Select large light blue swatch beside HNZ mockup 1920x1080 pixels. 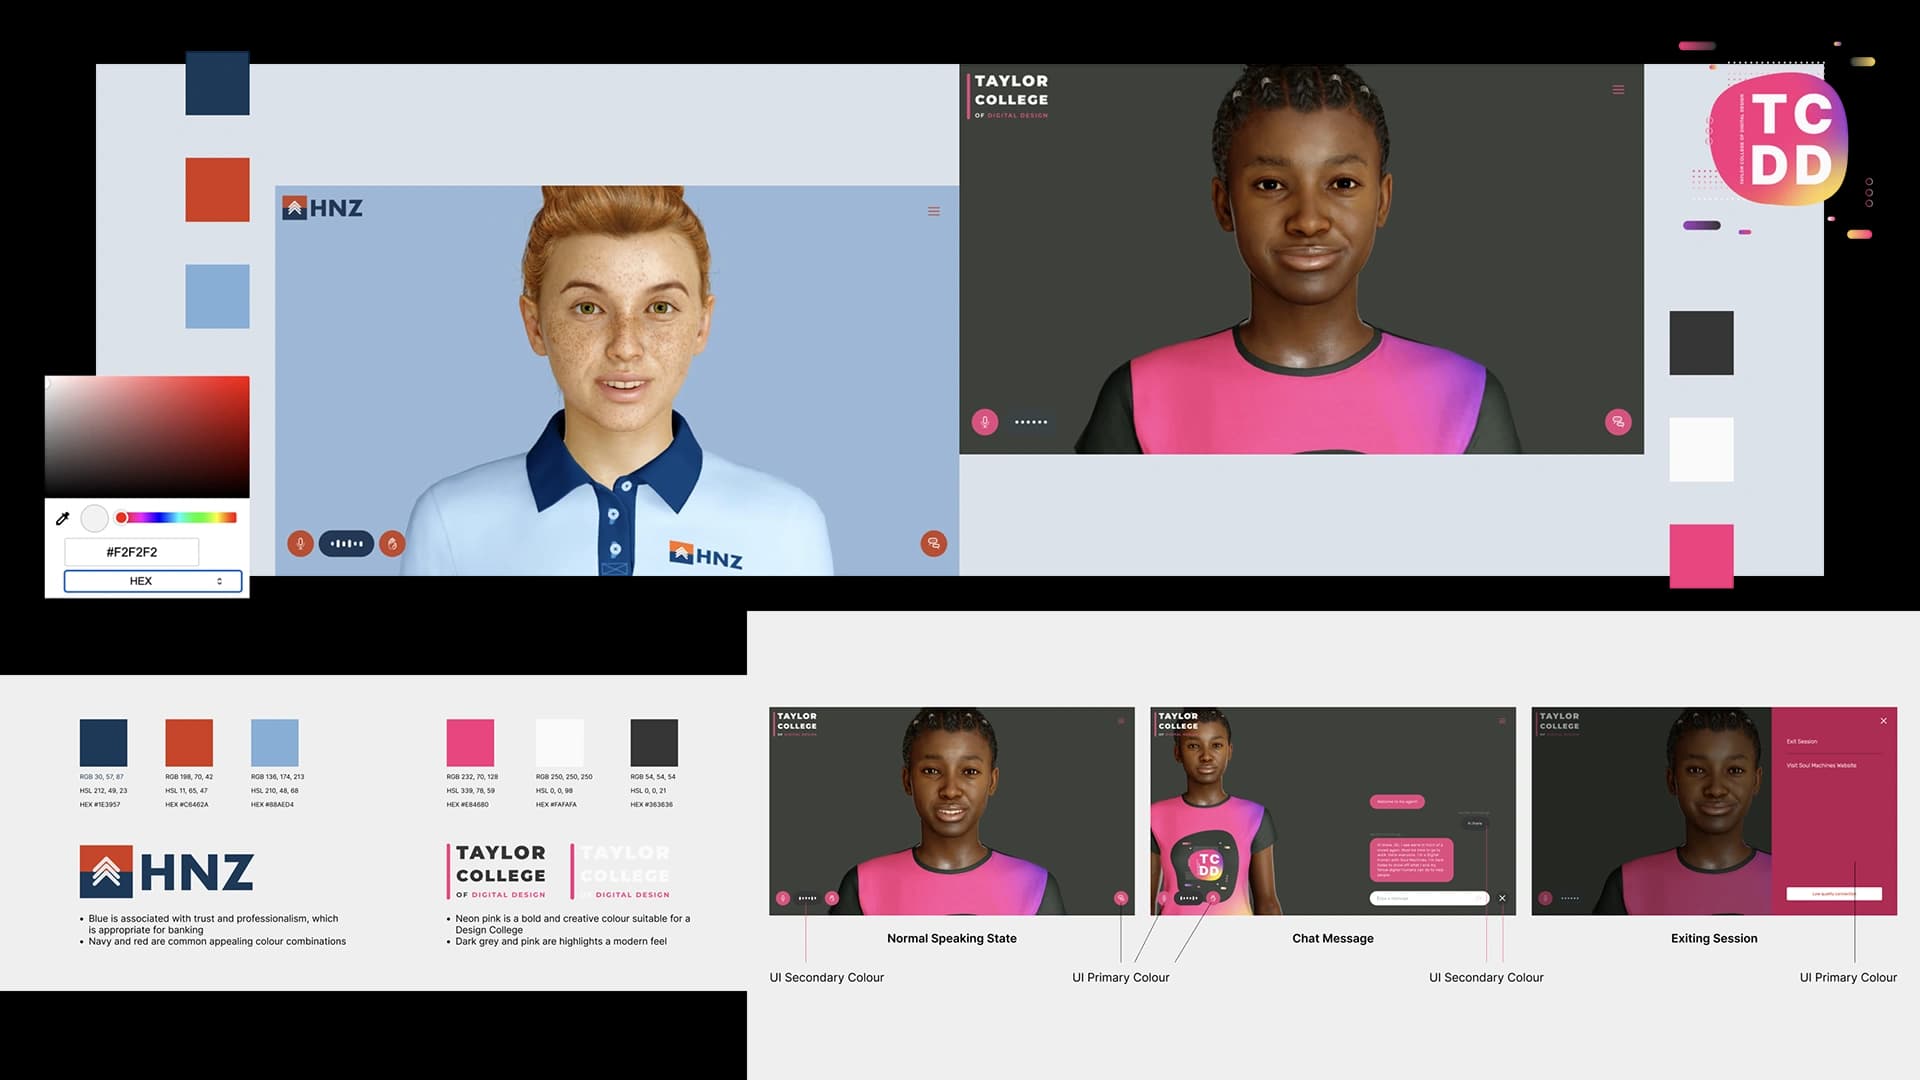coord(217,296)
